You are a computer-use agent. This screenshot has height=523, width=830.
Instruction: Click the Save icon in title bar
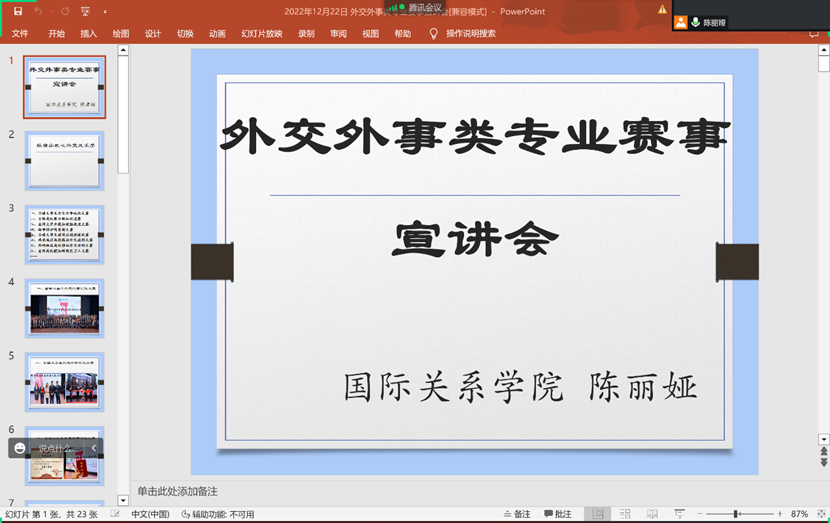[x=17, y=11]
